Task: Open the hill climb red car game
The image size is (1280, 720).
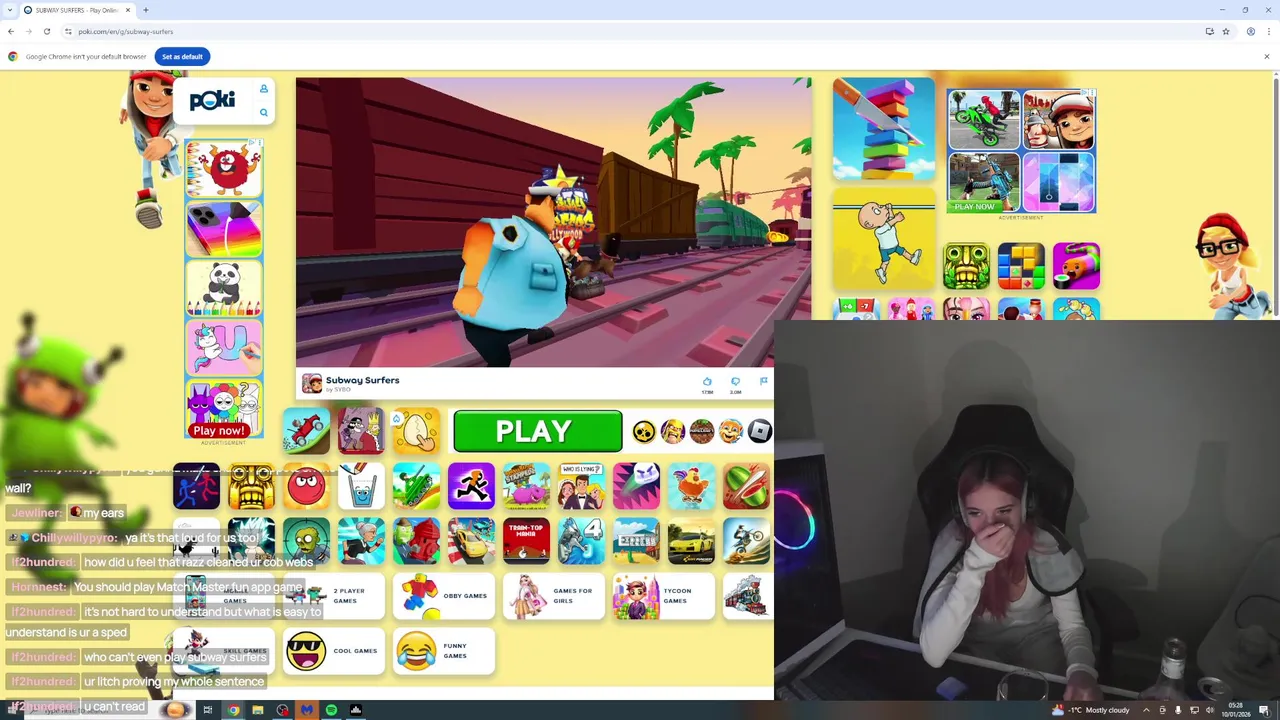Action: point(306,431)
